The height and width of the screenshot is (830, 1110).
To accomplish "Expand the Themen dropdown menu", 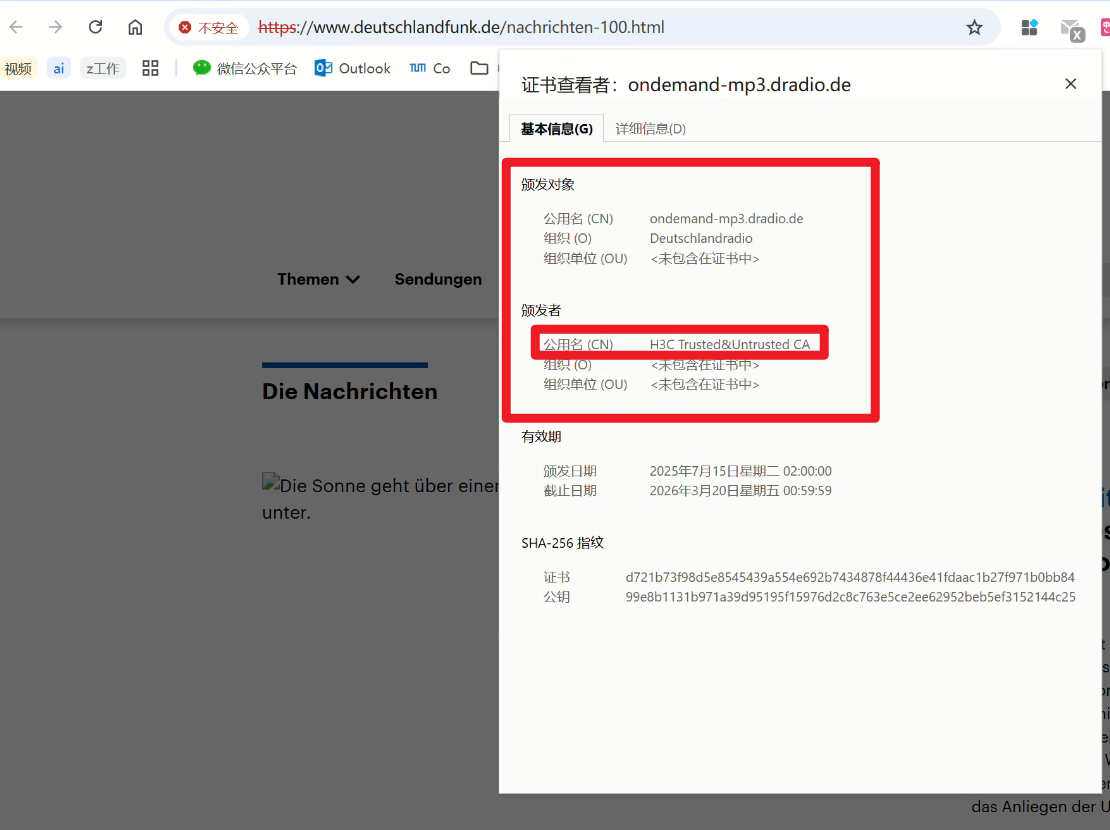I will coord(319,279).
